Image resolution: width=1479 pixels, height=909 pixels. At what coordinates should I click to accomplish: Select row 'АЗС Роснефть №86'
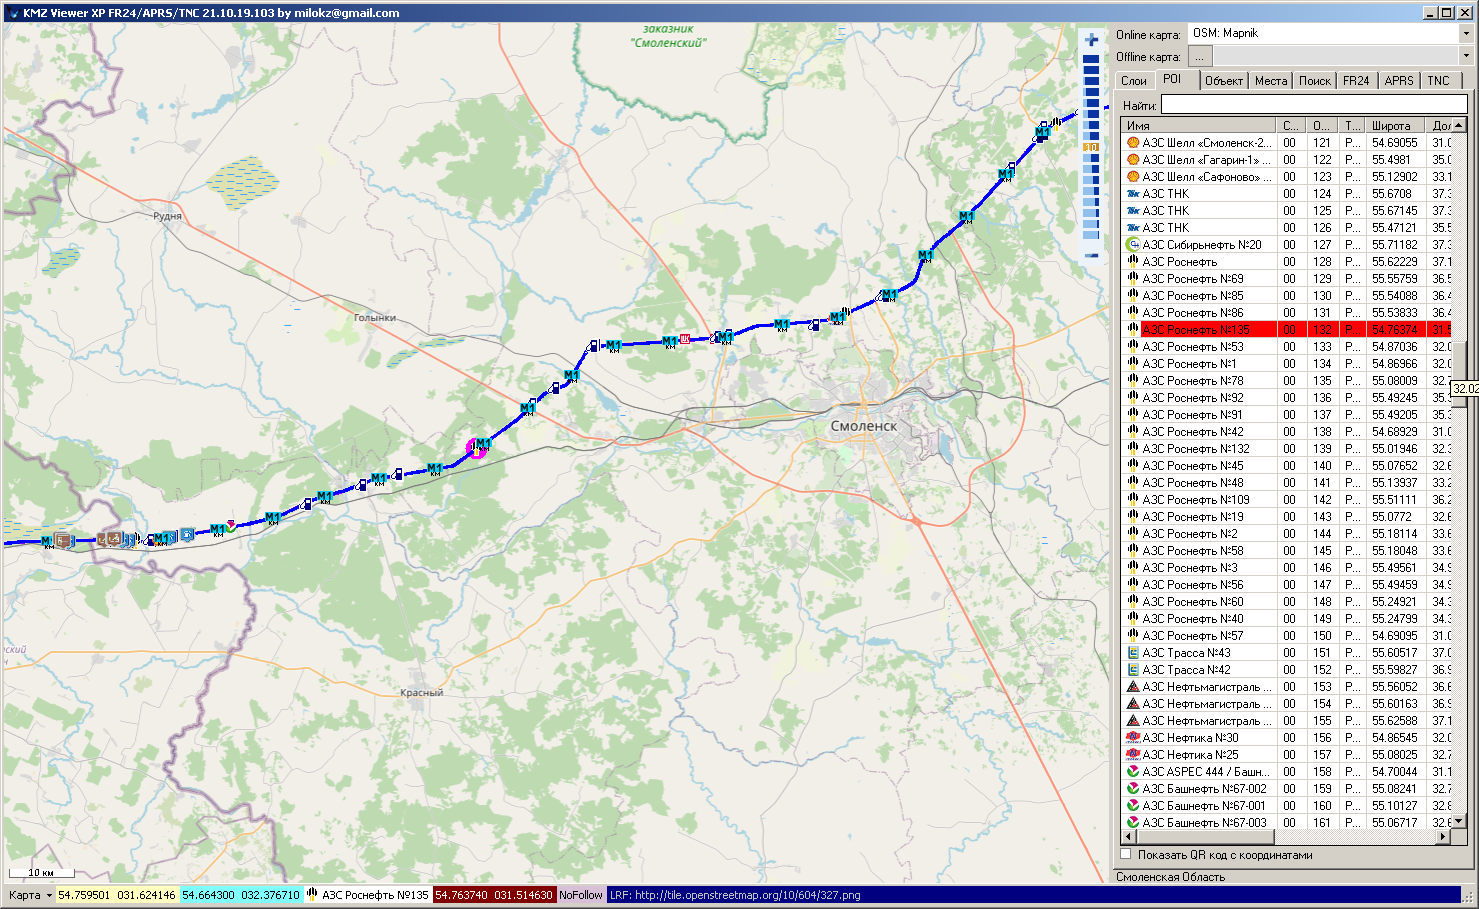coord(1287,313)
